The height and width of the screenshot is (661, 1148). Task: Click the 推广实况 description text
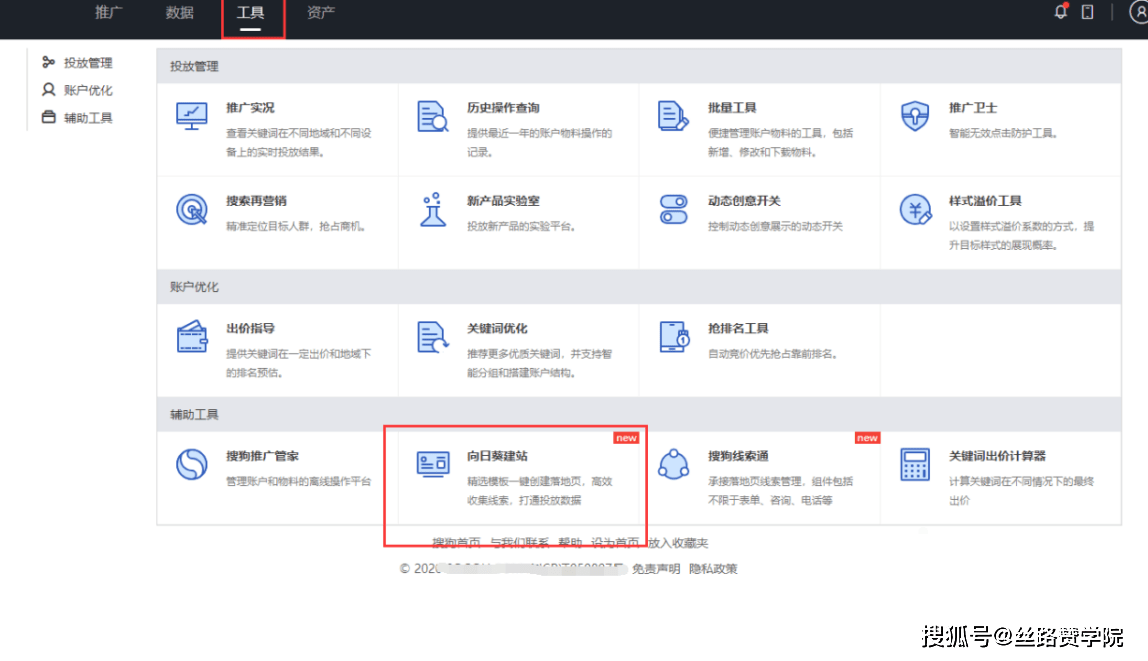pyautogui.click(x=299, y=142)
